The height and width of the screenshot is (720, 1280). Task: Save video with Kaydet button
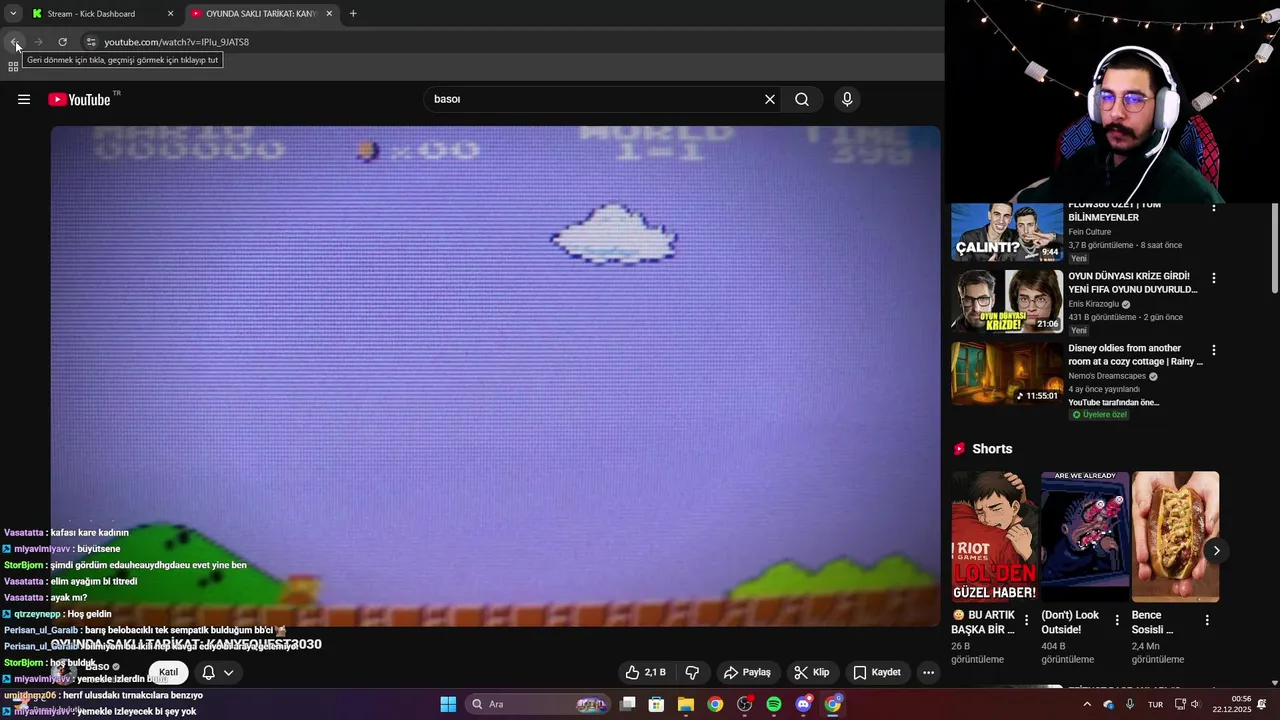(877, 672)
